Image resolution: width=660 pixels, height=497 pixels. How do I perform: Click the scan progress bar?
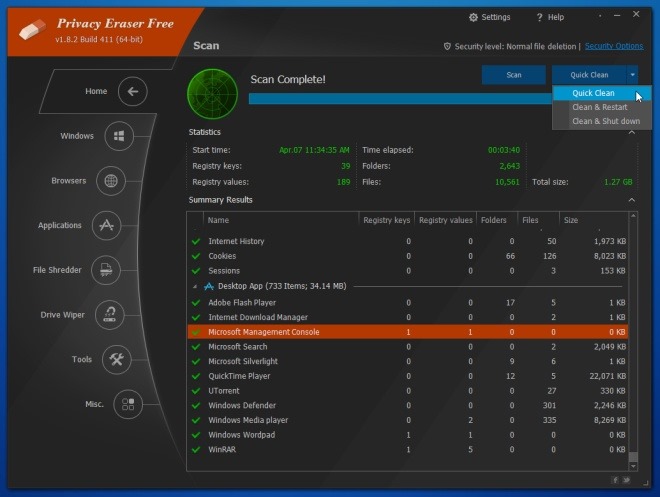[400, 99]
